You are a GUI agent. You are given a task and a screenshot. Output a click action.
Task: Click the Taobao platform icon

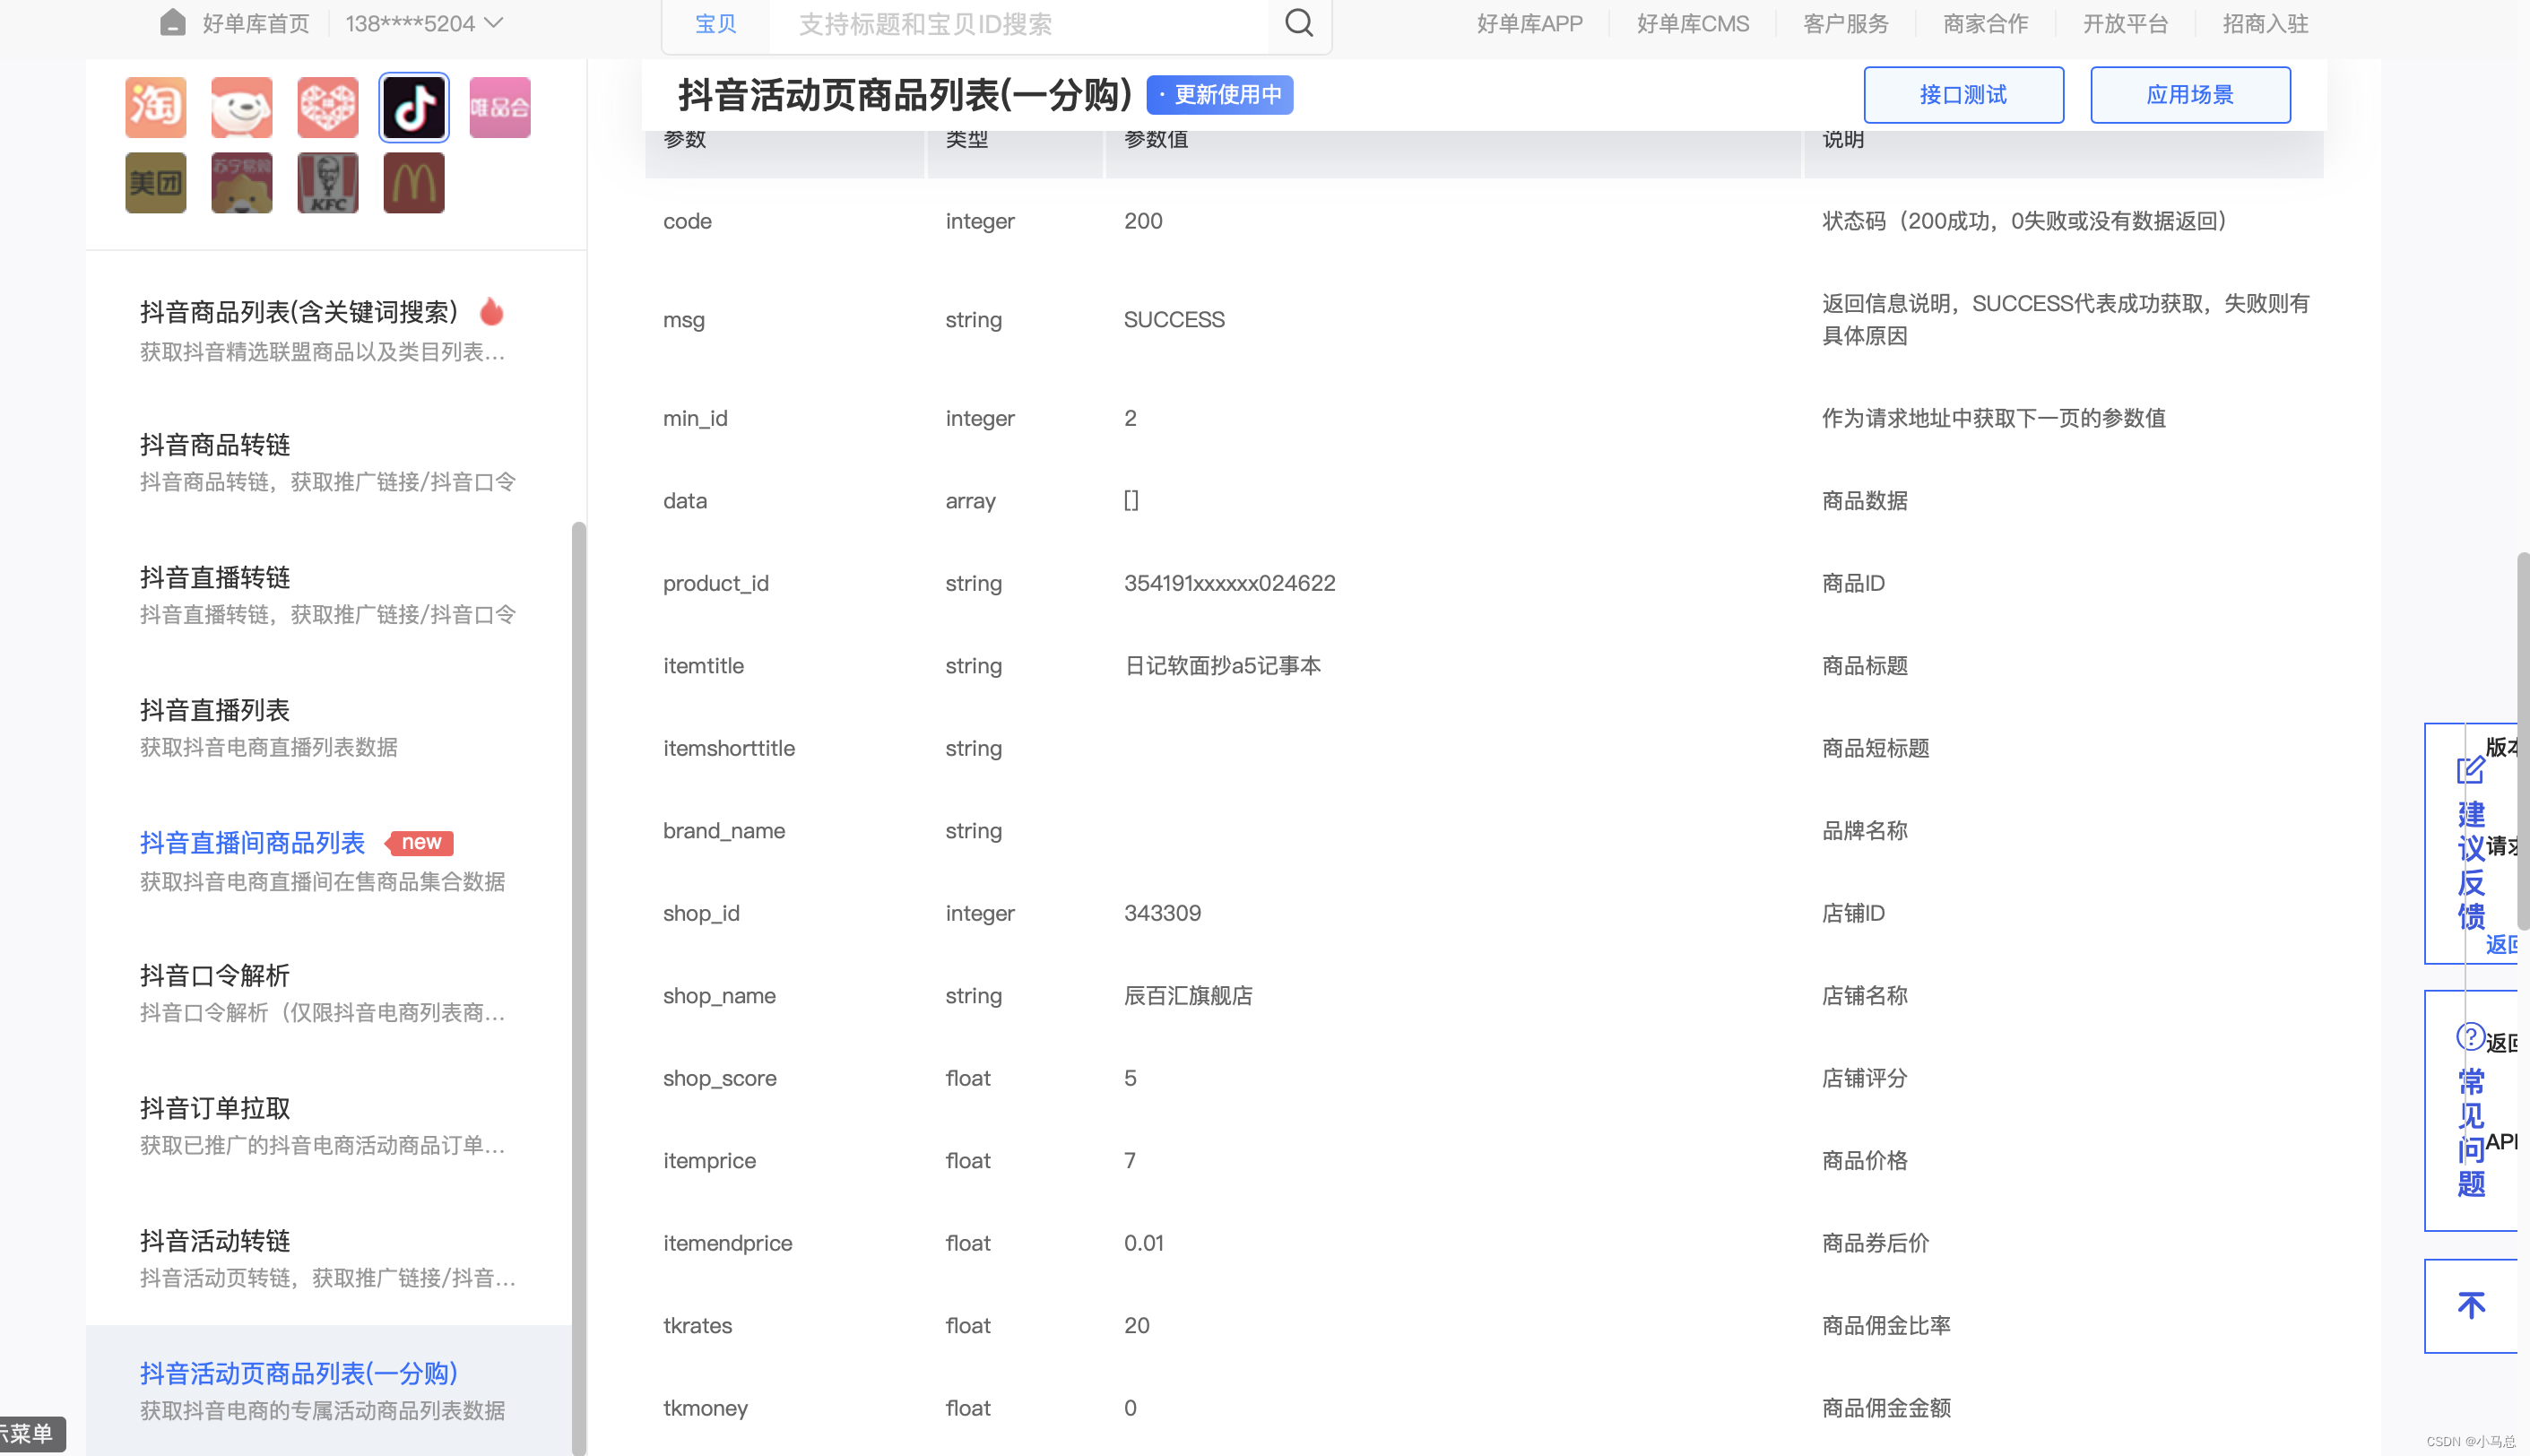click(x=155, y=107)
